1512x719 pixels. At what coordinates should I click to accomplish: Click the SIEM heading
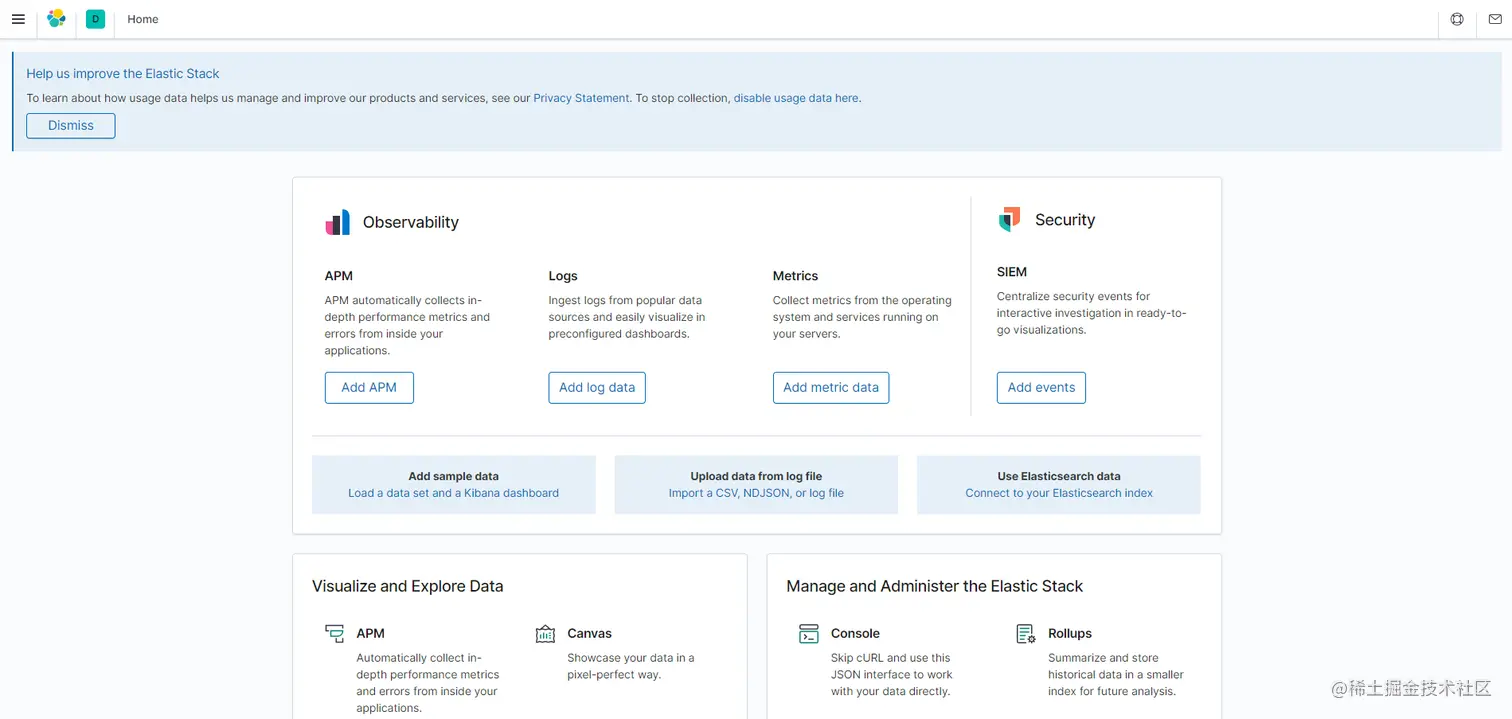[x=1012, y=272]
